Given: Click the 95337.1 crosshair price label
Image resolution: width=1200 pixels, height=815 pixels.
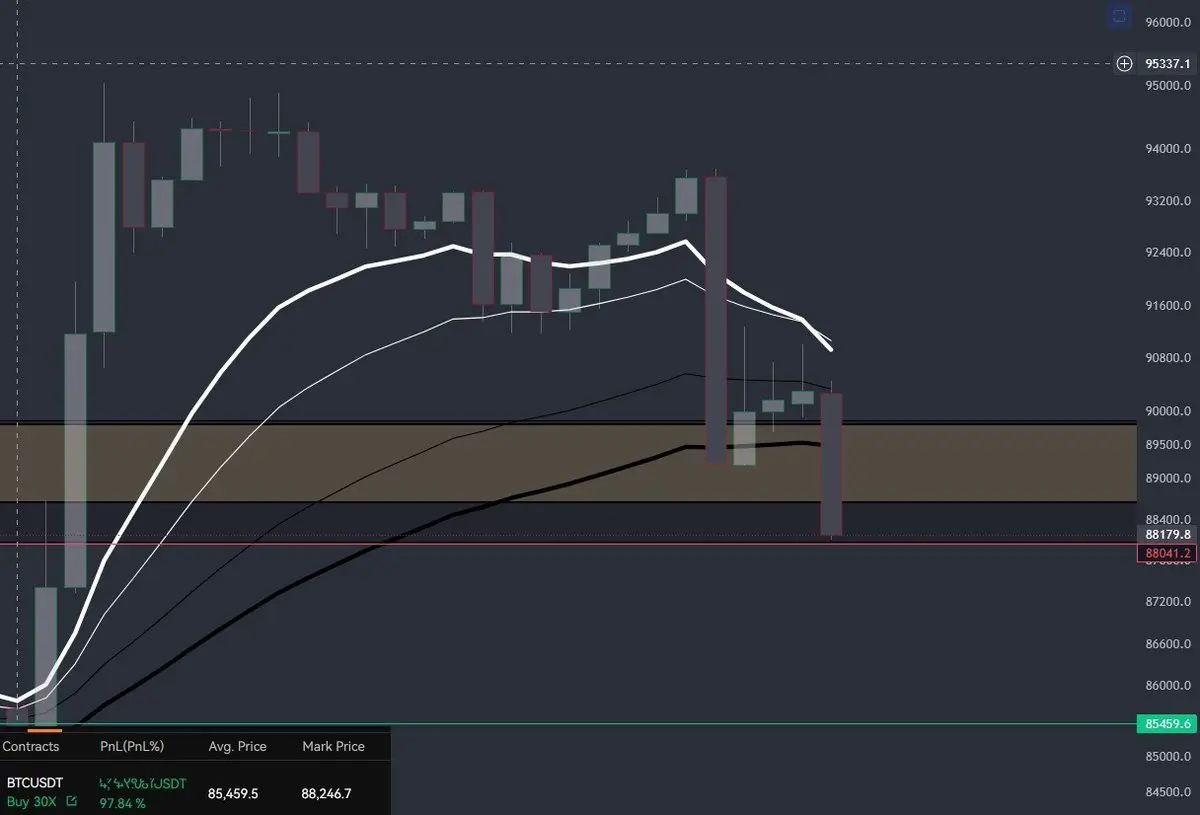Looking at the screenshot, I should coord(1167,63).
